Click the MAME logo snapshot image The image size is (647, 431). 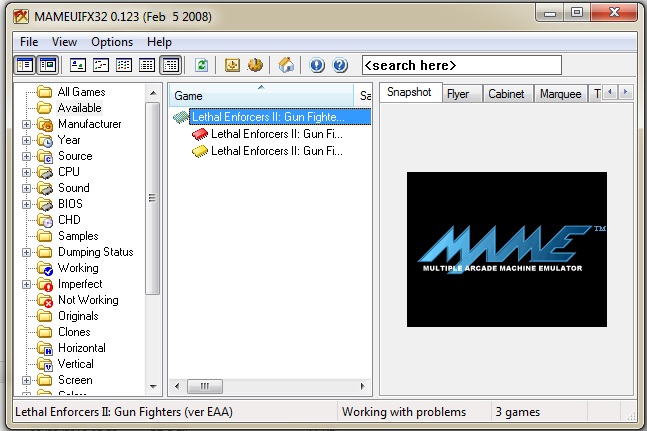tap(507, 250)
